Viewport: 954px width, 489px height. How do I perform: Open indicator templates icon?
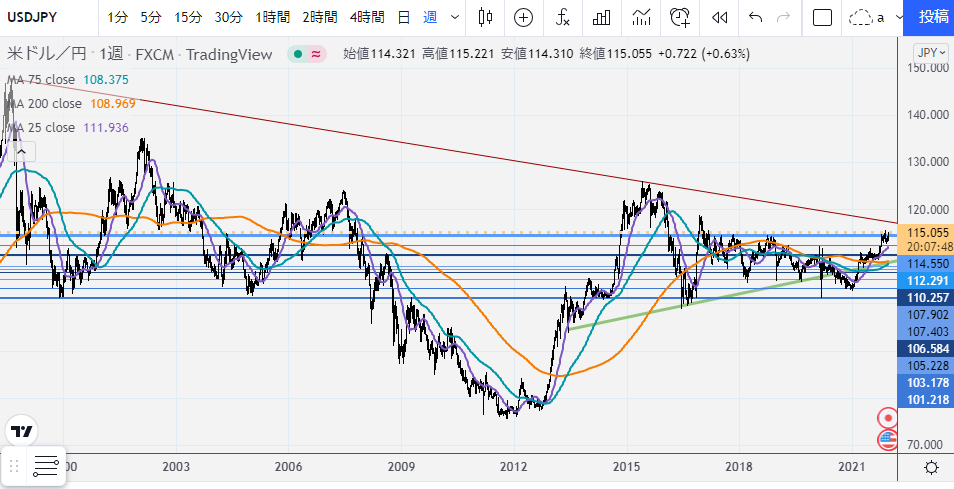[x=641, y=18]
